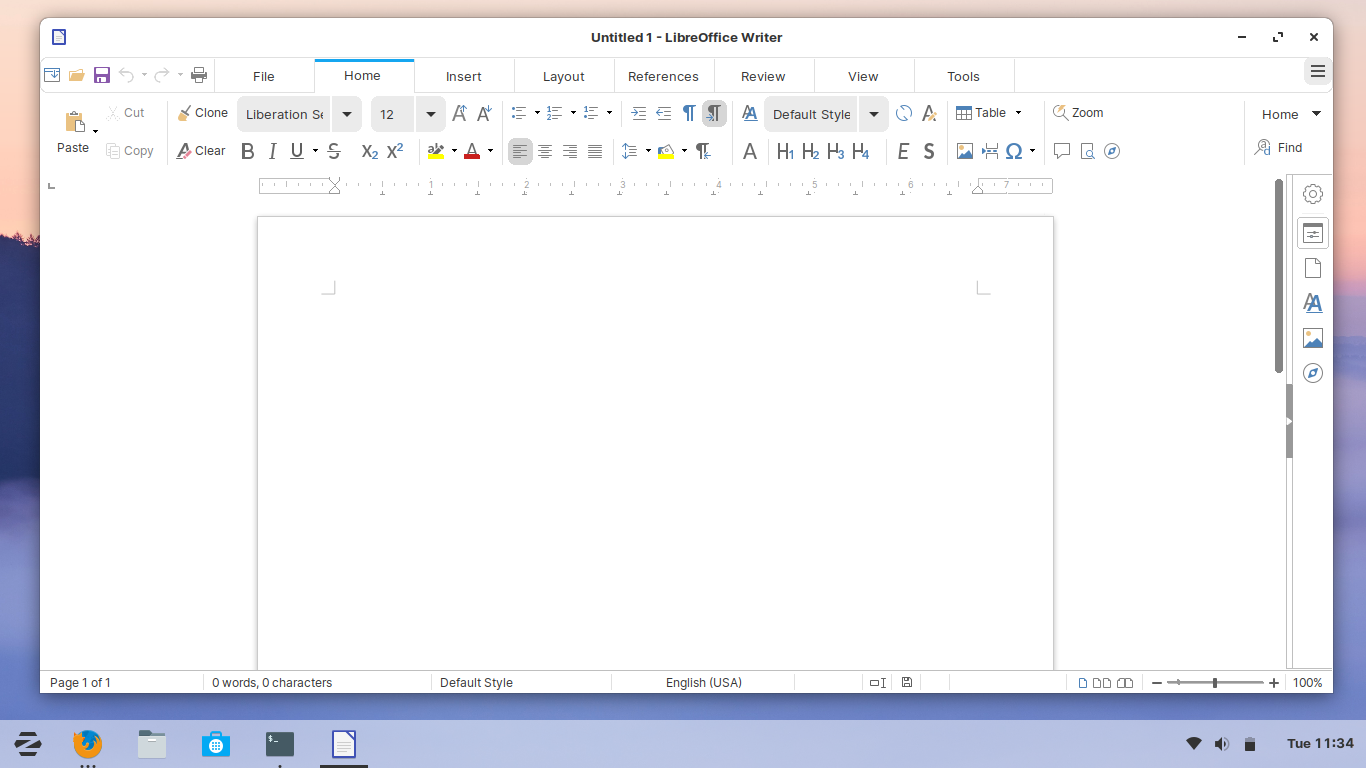Click the Save document icon
This screenshot has height=768, width=1366.
101,75
